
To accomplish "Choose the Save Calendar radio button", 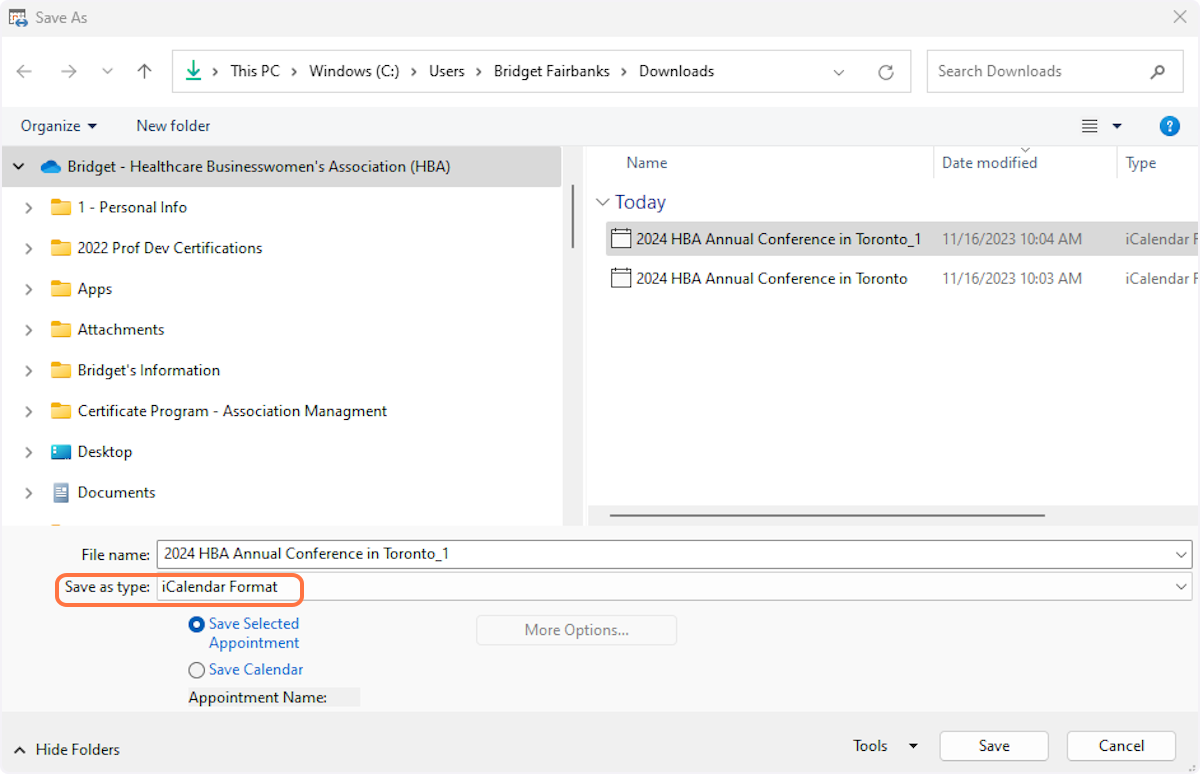I will [197, 670].
